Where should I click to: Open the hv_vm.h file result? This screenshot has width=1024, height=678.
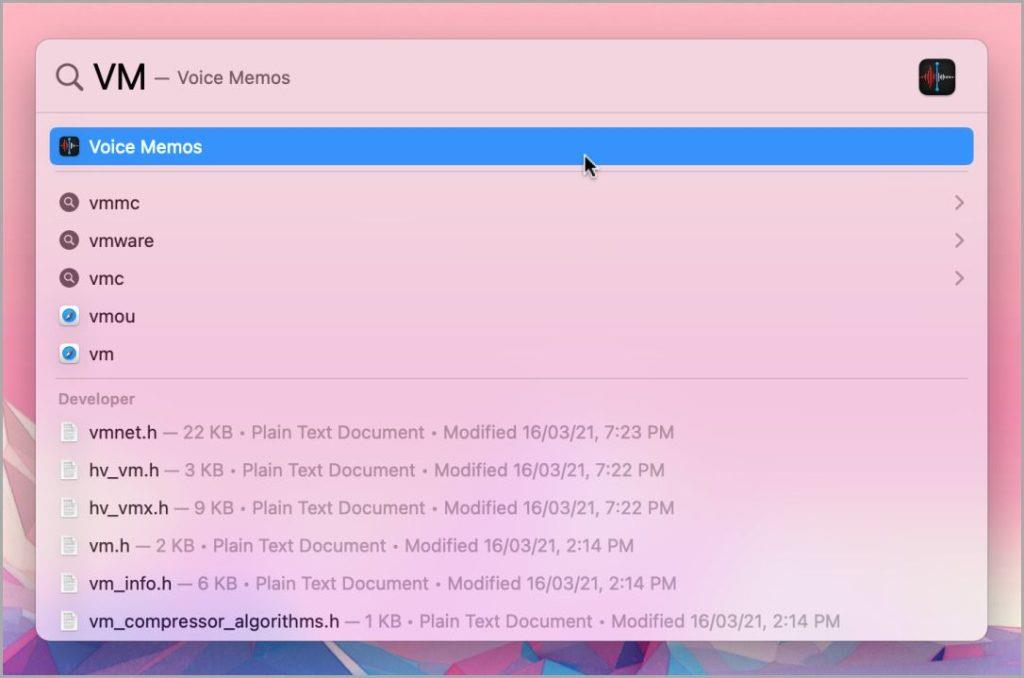tap(511, 470)
